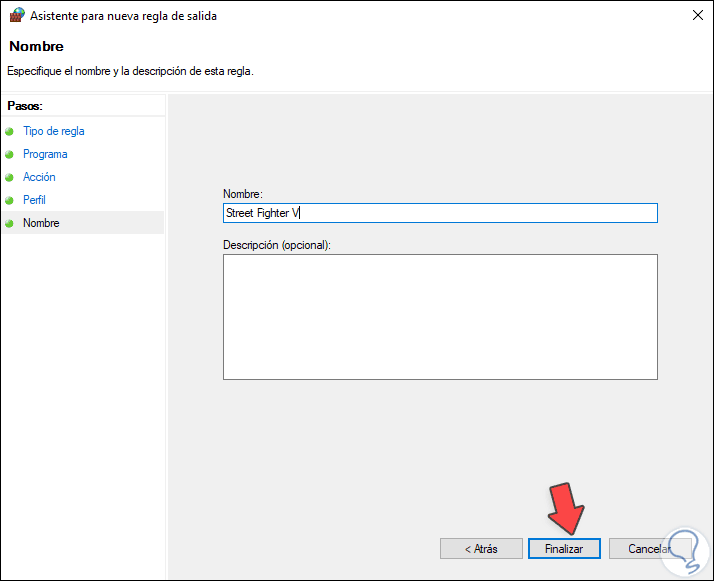Click green bullet beside Programa step
Image resolution: width=714 pixels, height=581 pixels.
(x=10, y=154)
